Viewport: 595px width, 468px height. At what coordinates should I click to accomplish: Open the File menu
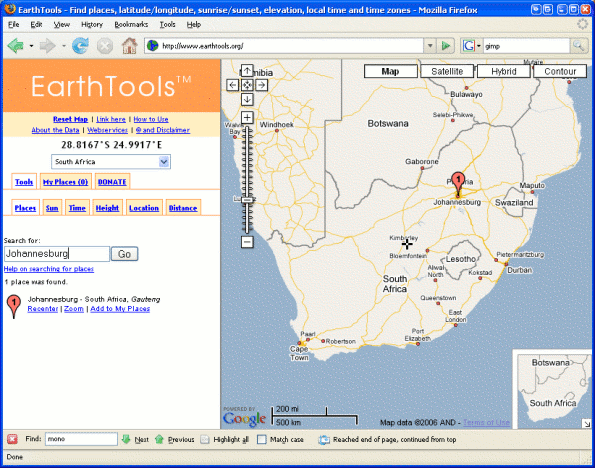(13, 24)
